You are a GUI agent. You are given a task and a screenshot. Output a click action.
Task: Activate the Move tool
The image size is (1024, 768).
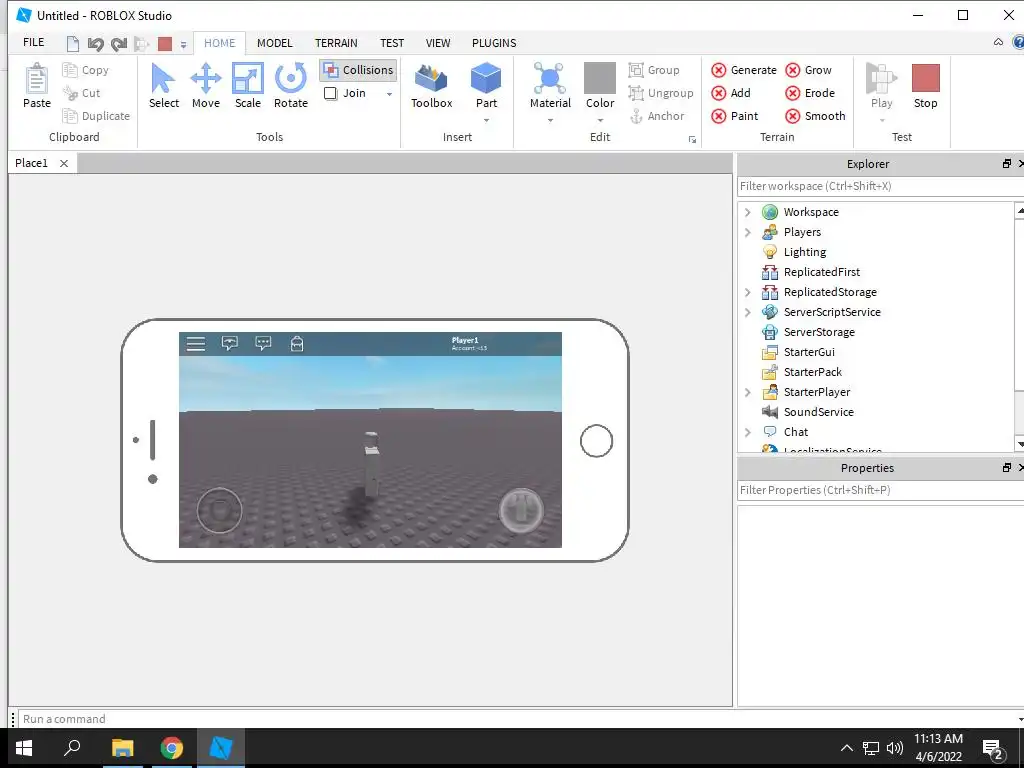(206, 85)
